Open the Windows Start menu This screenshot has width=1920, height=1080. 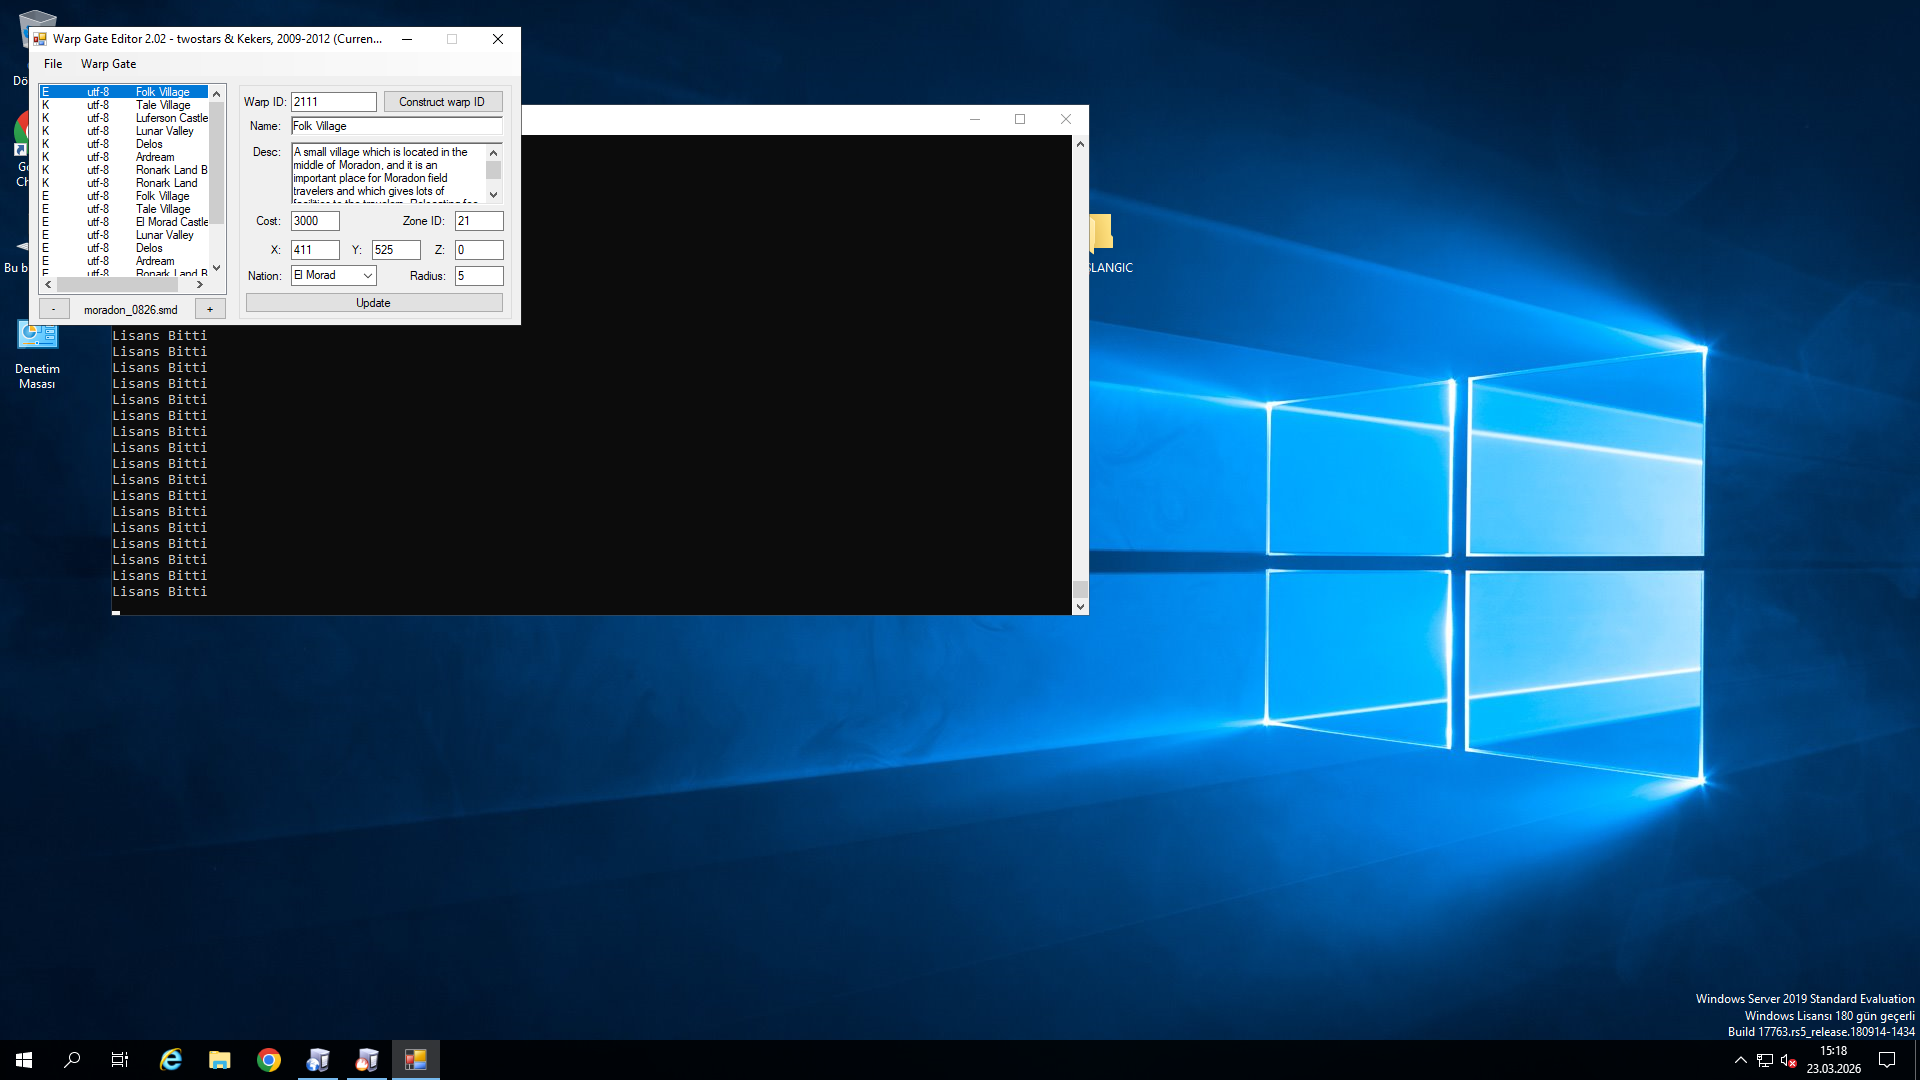tap(24, 1060)
